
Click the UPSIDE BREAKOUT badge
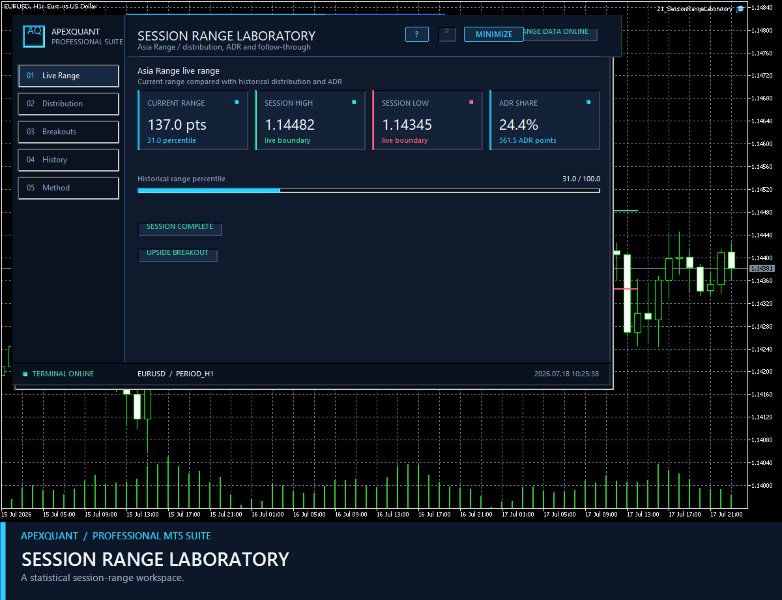click(x=177, y=253)
